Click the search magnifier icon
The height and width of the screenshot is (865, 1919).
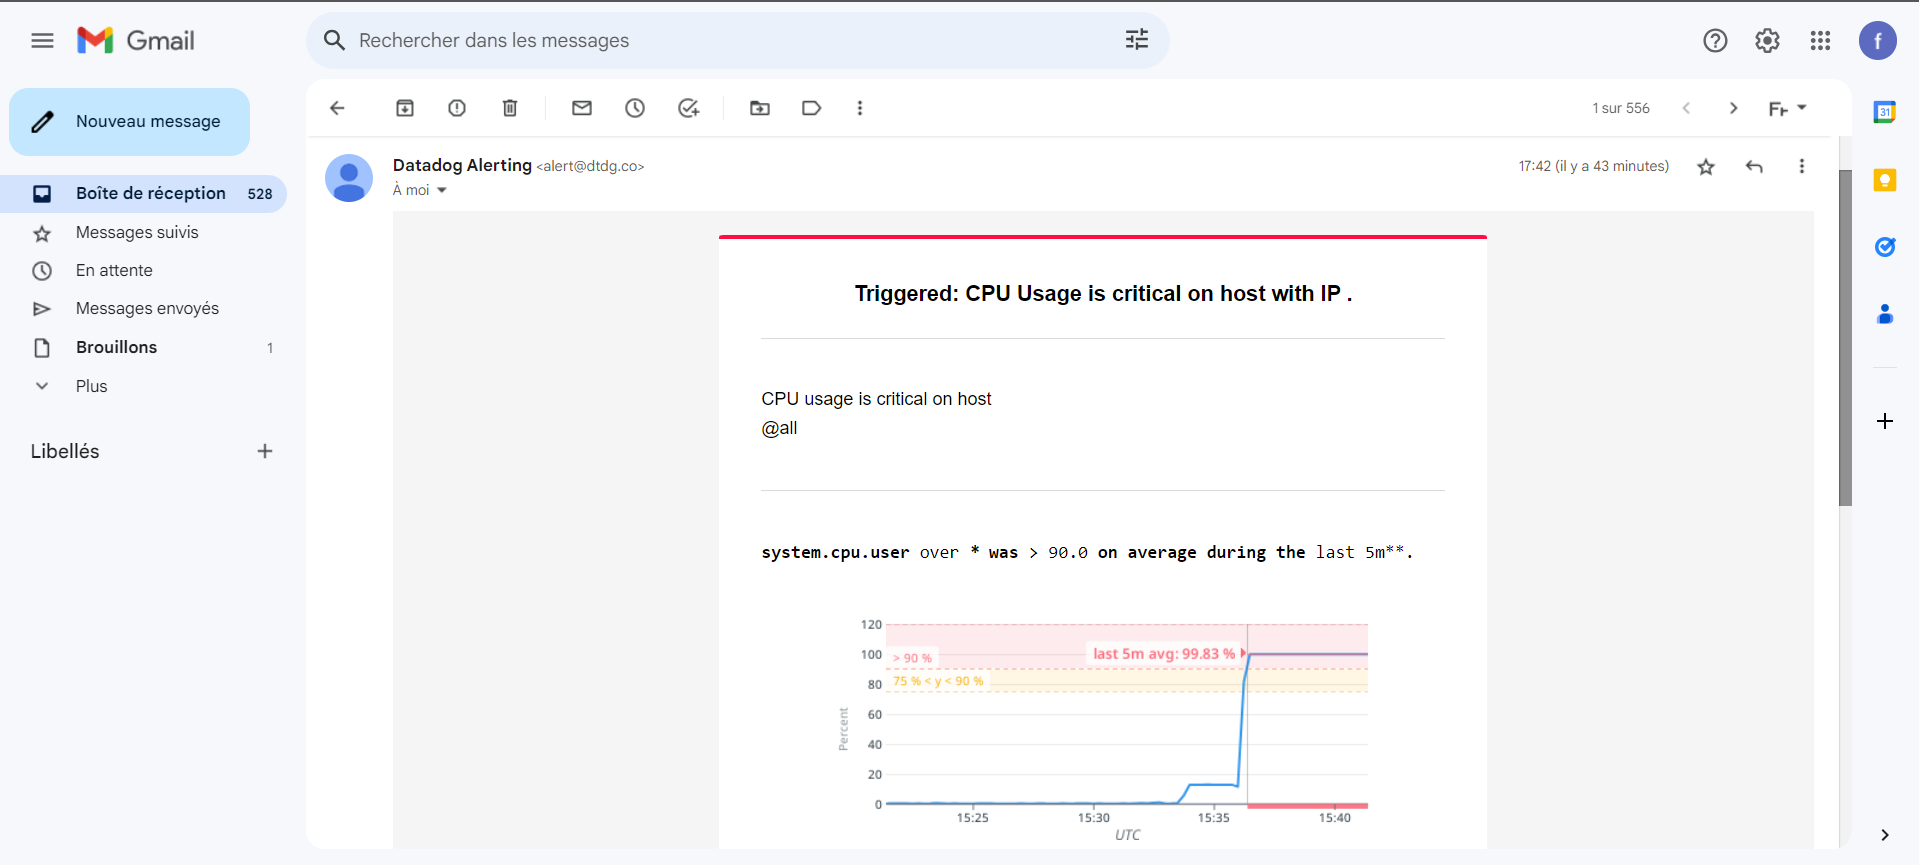coord(335,41)
